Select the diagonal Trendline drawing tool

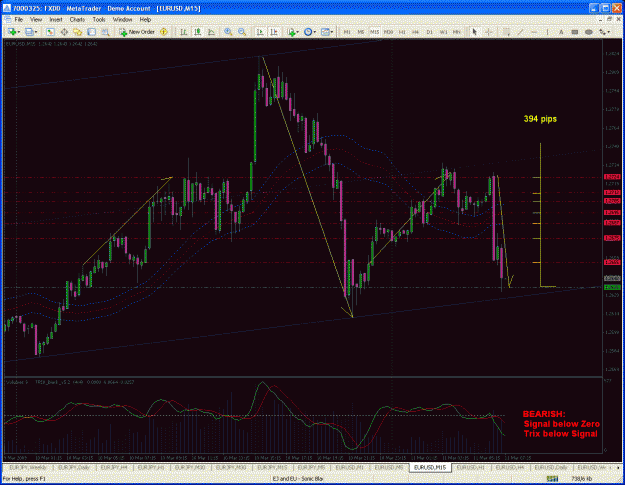520,32
